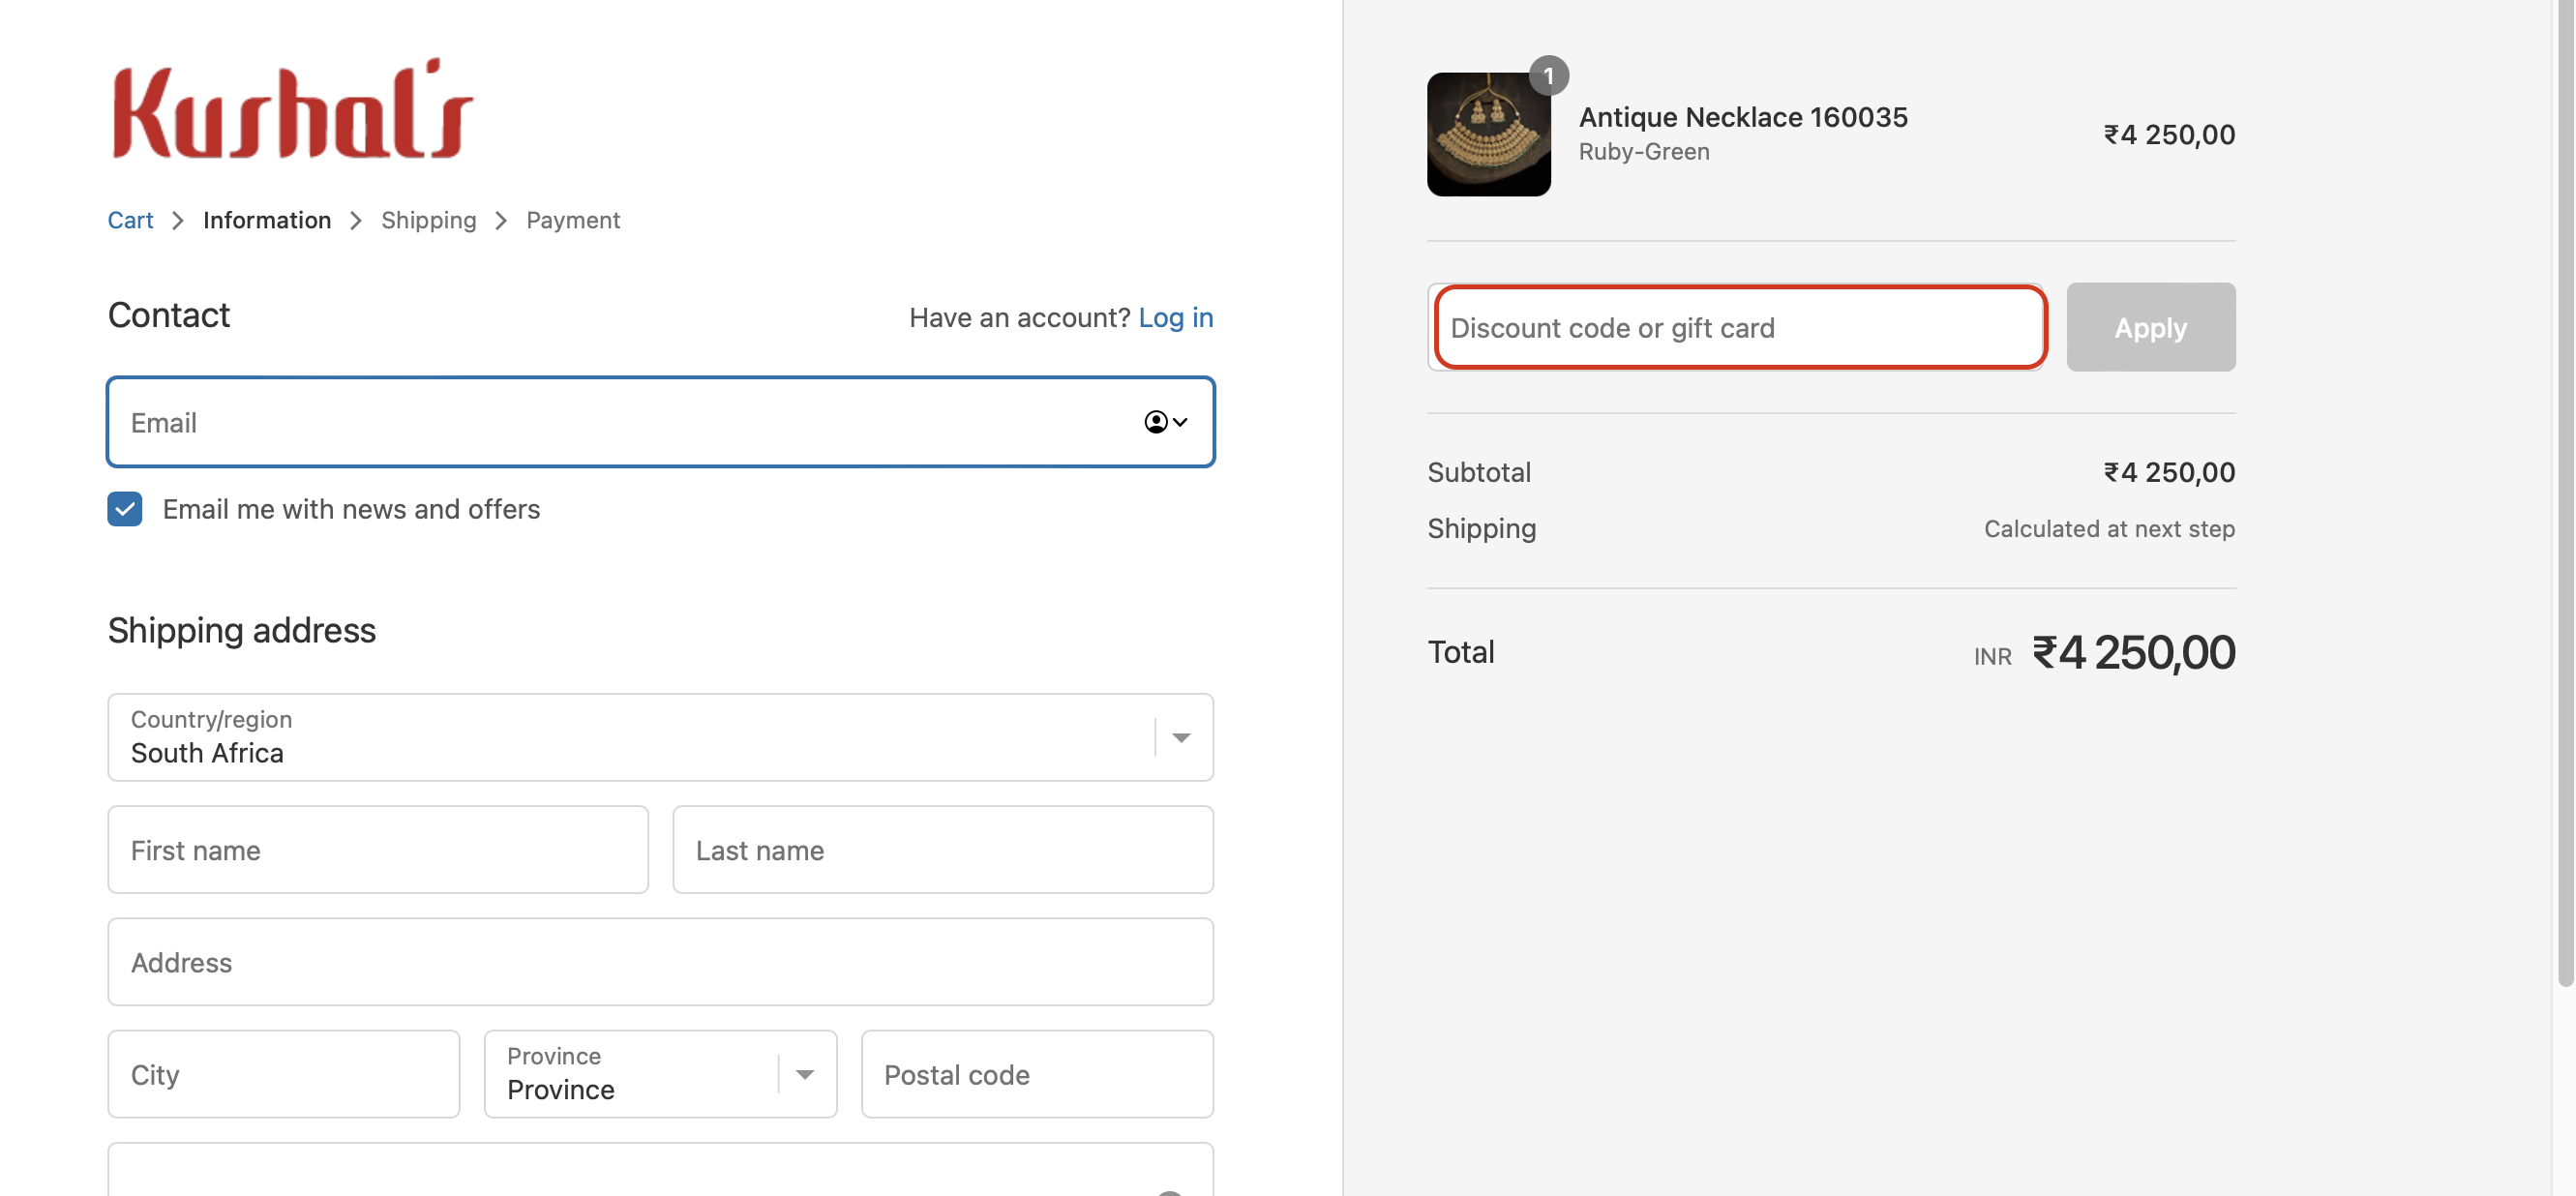Open the Log in link

1176,317
